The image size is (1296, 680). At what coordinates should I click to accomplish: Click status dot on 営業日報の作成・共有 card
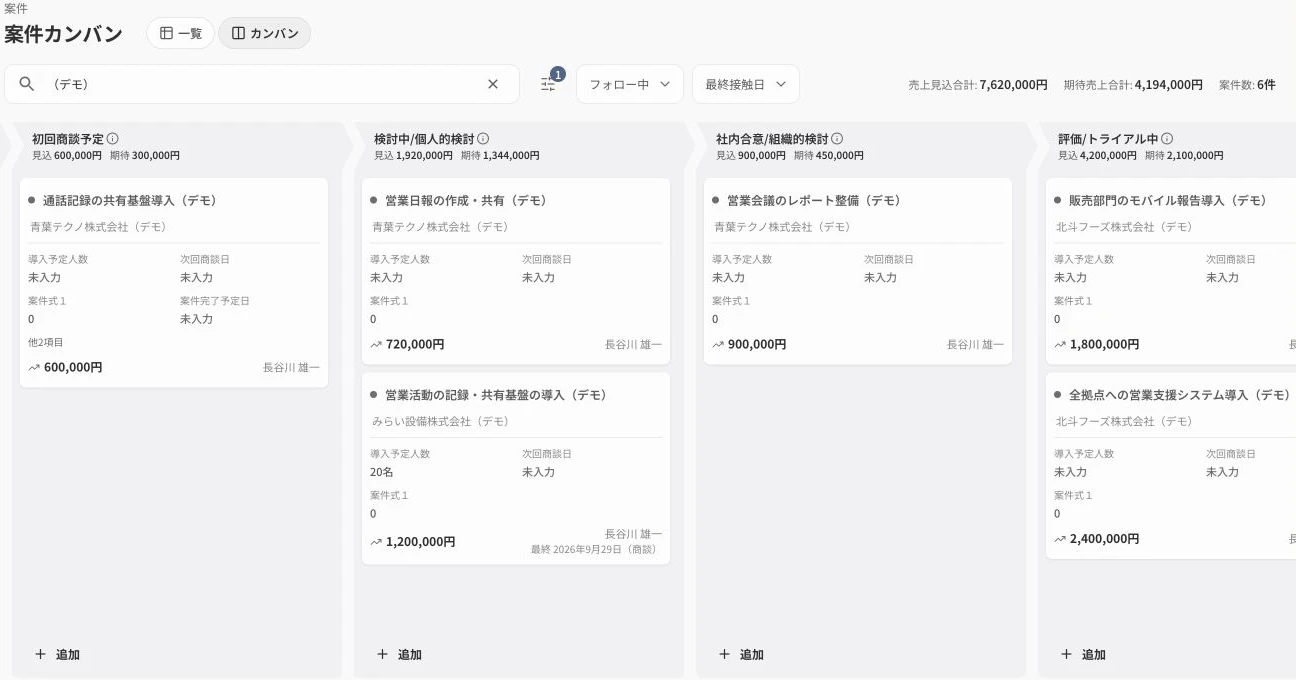tap(374, 200)
